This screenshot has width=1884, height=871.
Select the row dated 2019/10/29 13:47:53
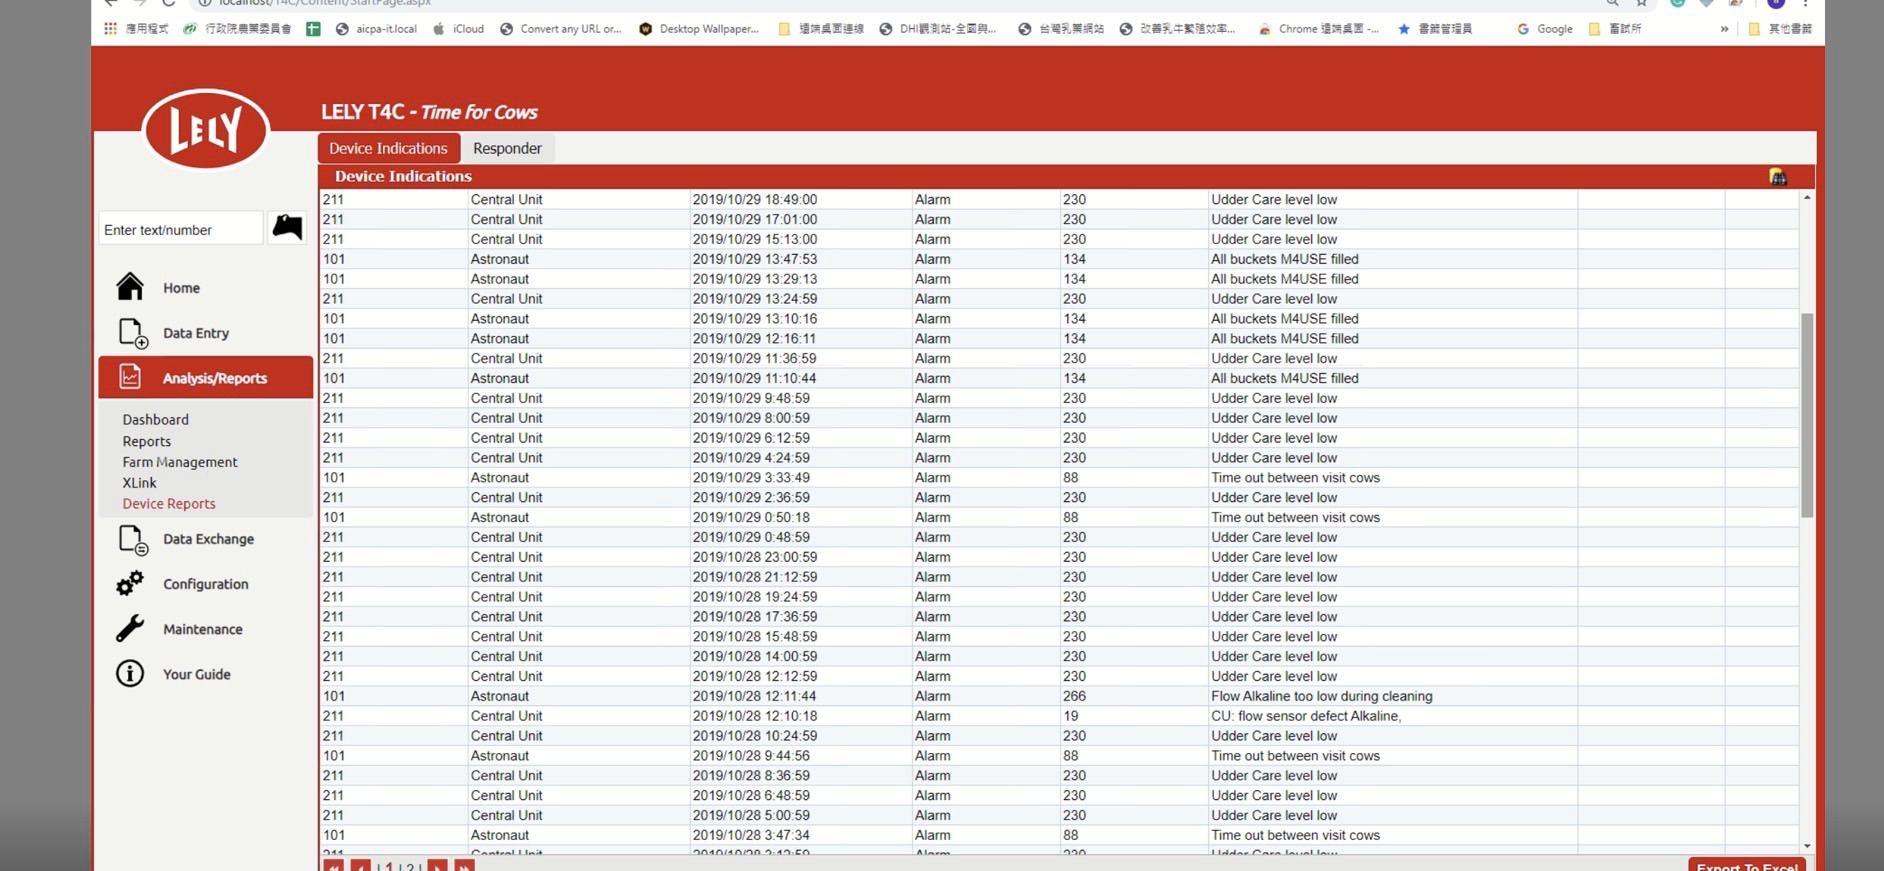(1059, 259)
